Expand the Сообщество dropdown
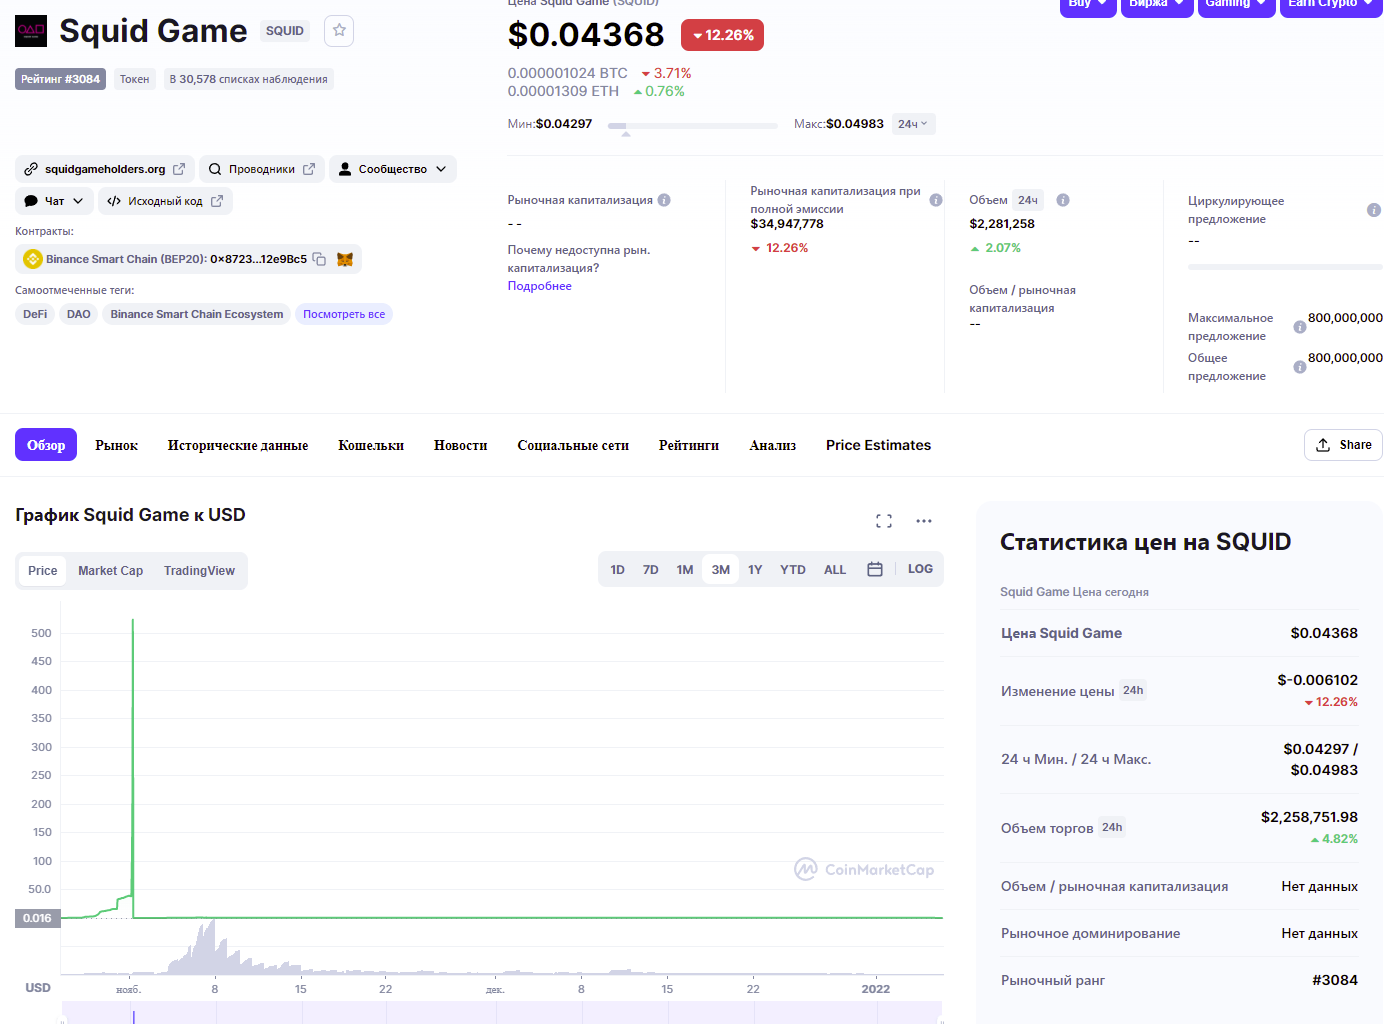1384x1024 pixels. point(393,169)
